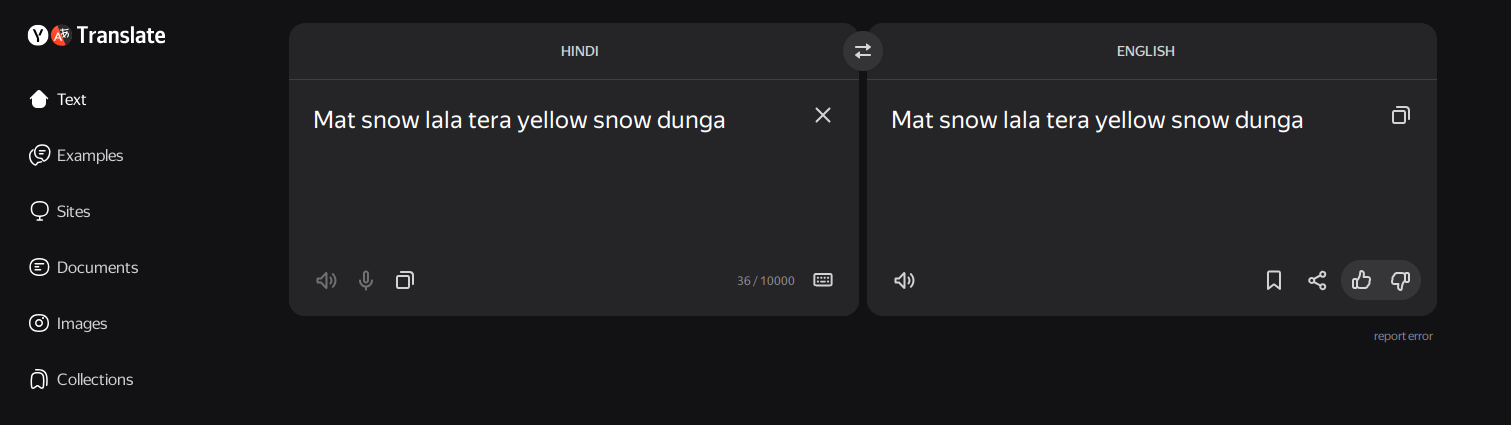1511x425 pixels.
Task: Bookmark this translation to collections
Action: tap(1274, 281)
